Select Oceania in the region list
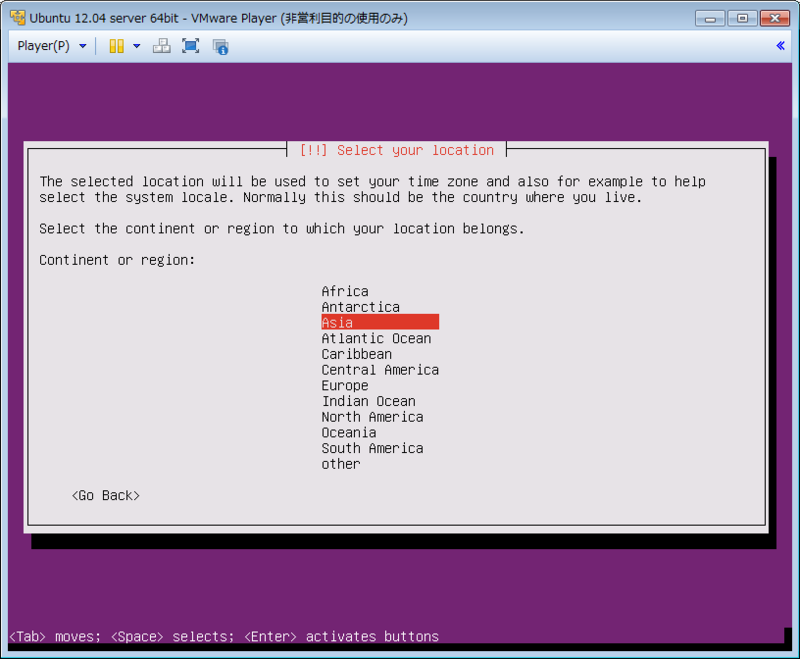 click(x=349, y=433)
